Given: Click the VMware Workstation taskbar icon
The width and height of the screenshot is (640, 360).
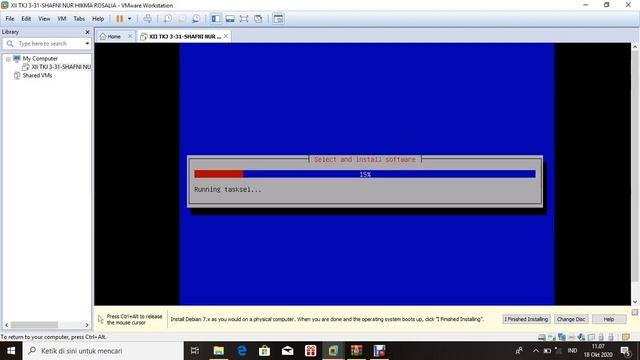Looking at the screenshot, I should click(x=333, y=351).
